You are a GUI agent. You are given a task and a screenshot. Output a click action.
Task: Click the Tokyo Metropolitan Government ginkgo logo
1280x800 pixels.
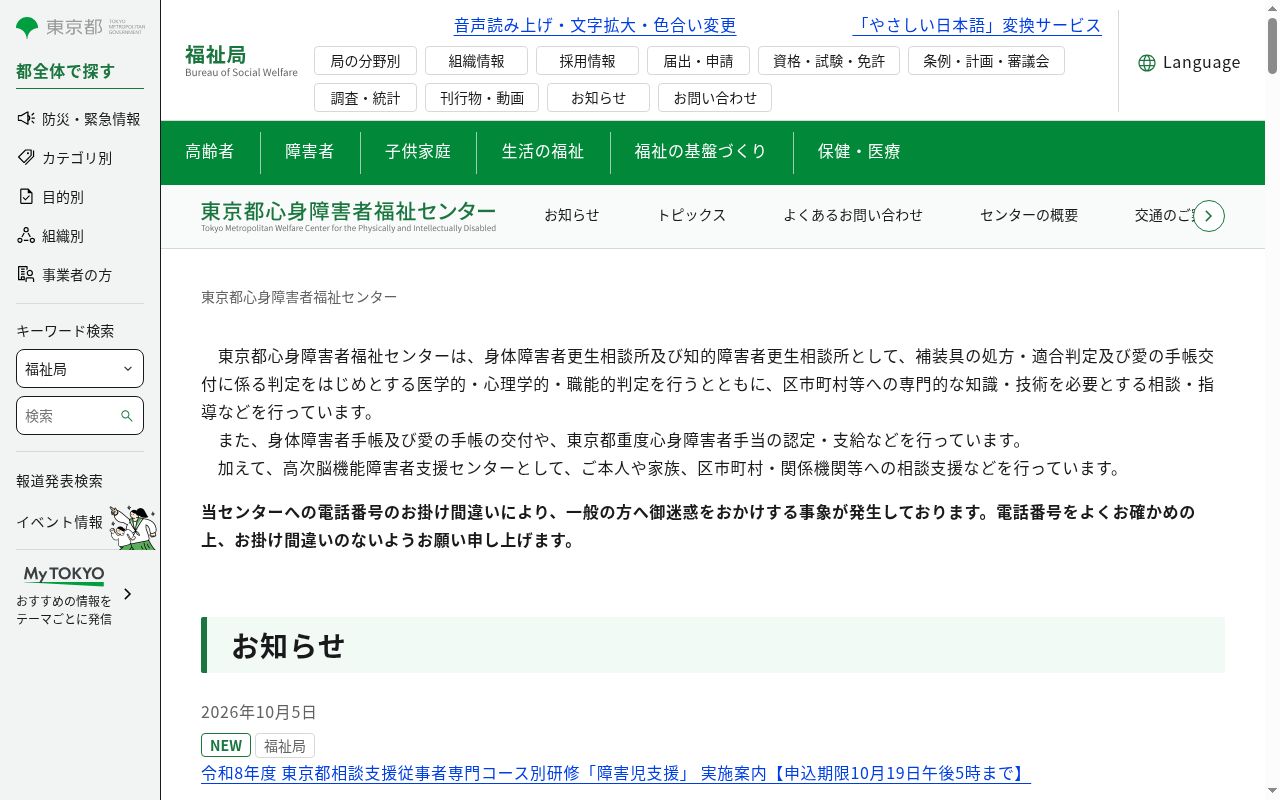[80, 27]
